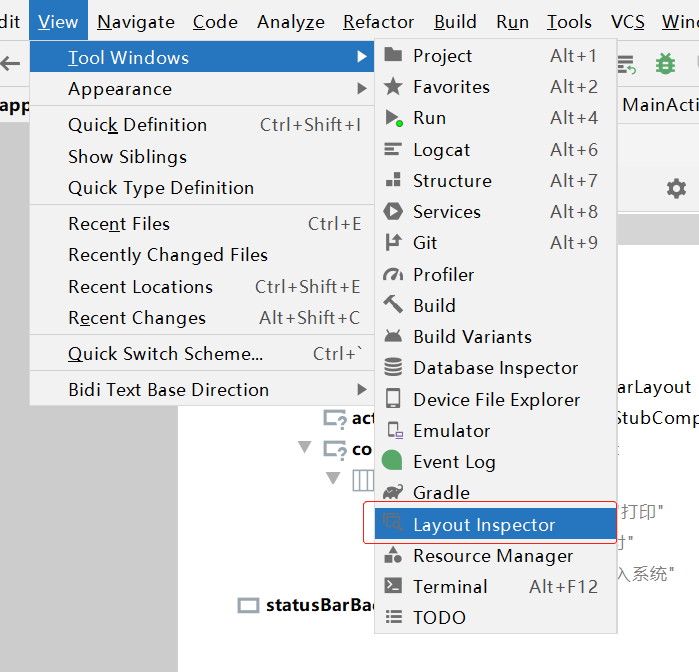The height and width of the screenshot is (672, 699).
Task: Open the Profiler tool window
Action: [x=495, y=275]
